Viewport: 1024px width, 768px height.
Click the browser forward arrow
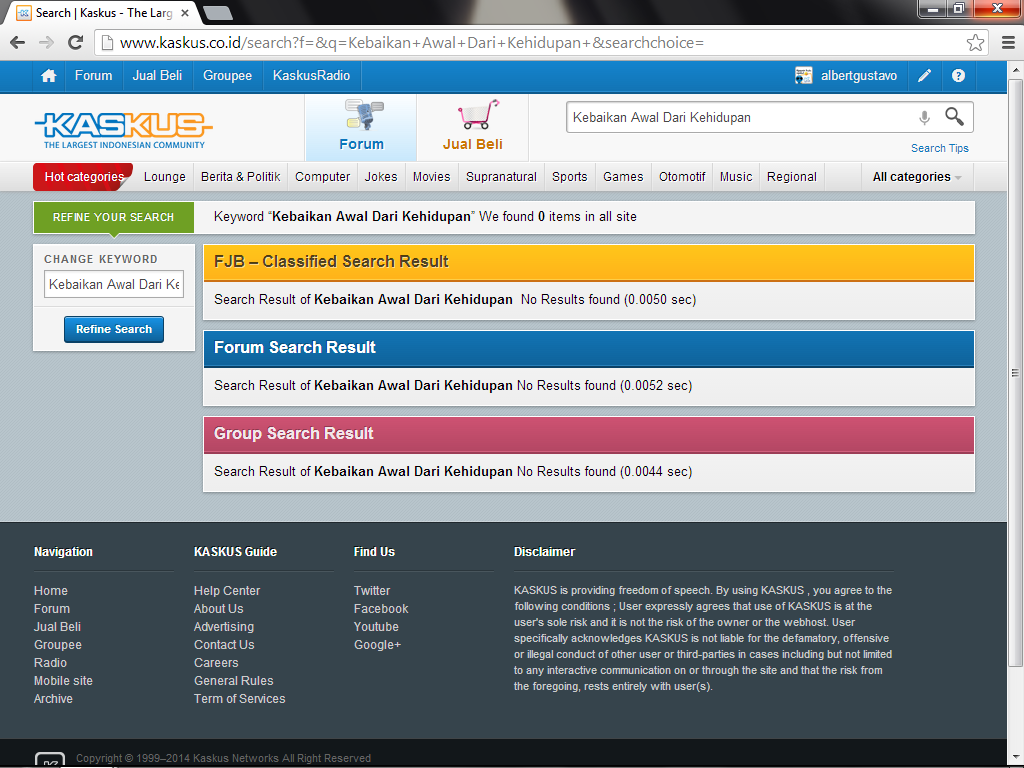pos(46,43)
